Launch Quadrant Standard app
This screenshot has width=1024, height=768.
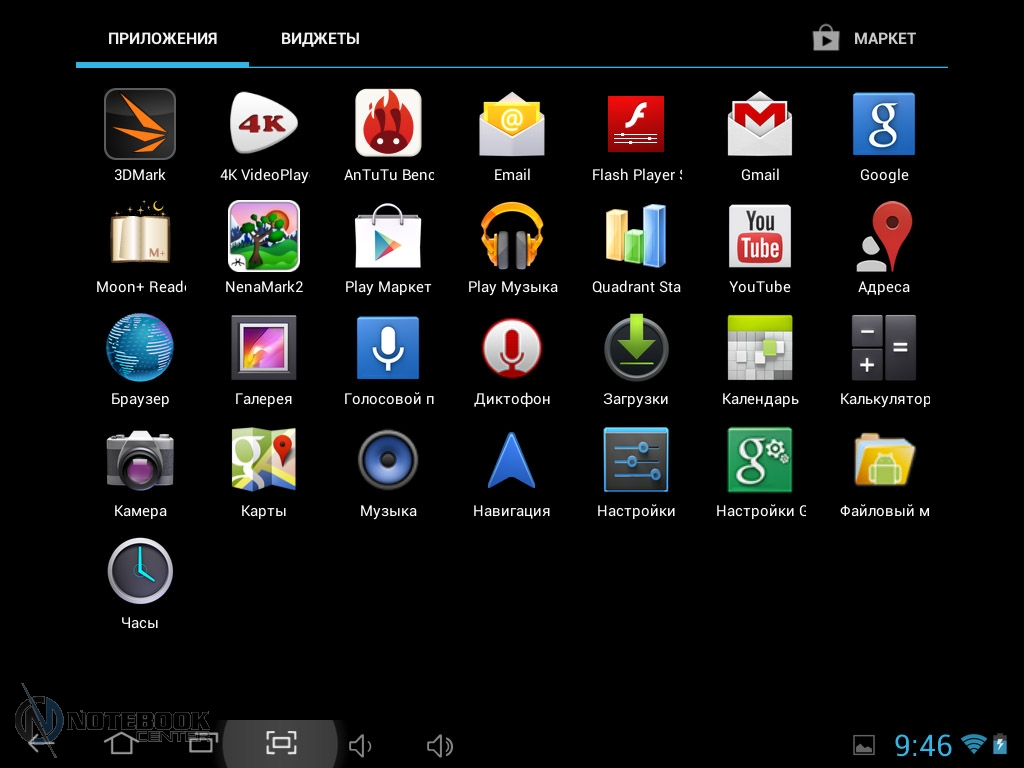[x=636, y=237]
